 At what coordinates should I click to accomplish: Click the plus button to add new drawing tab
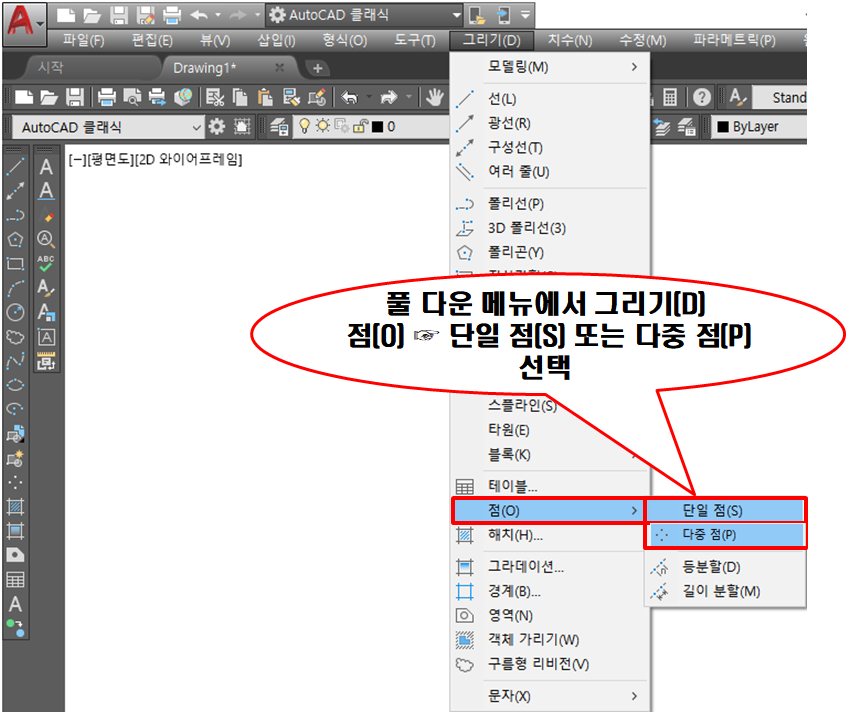[x=318, y=68]
